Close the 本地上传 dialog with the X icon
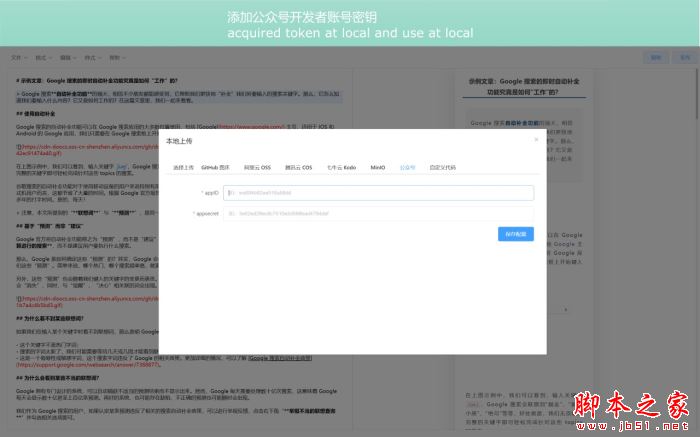700x437 pixels. point(536,140)
